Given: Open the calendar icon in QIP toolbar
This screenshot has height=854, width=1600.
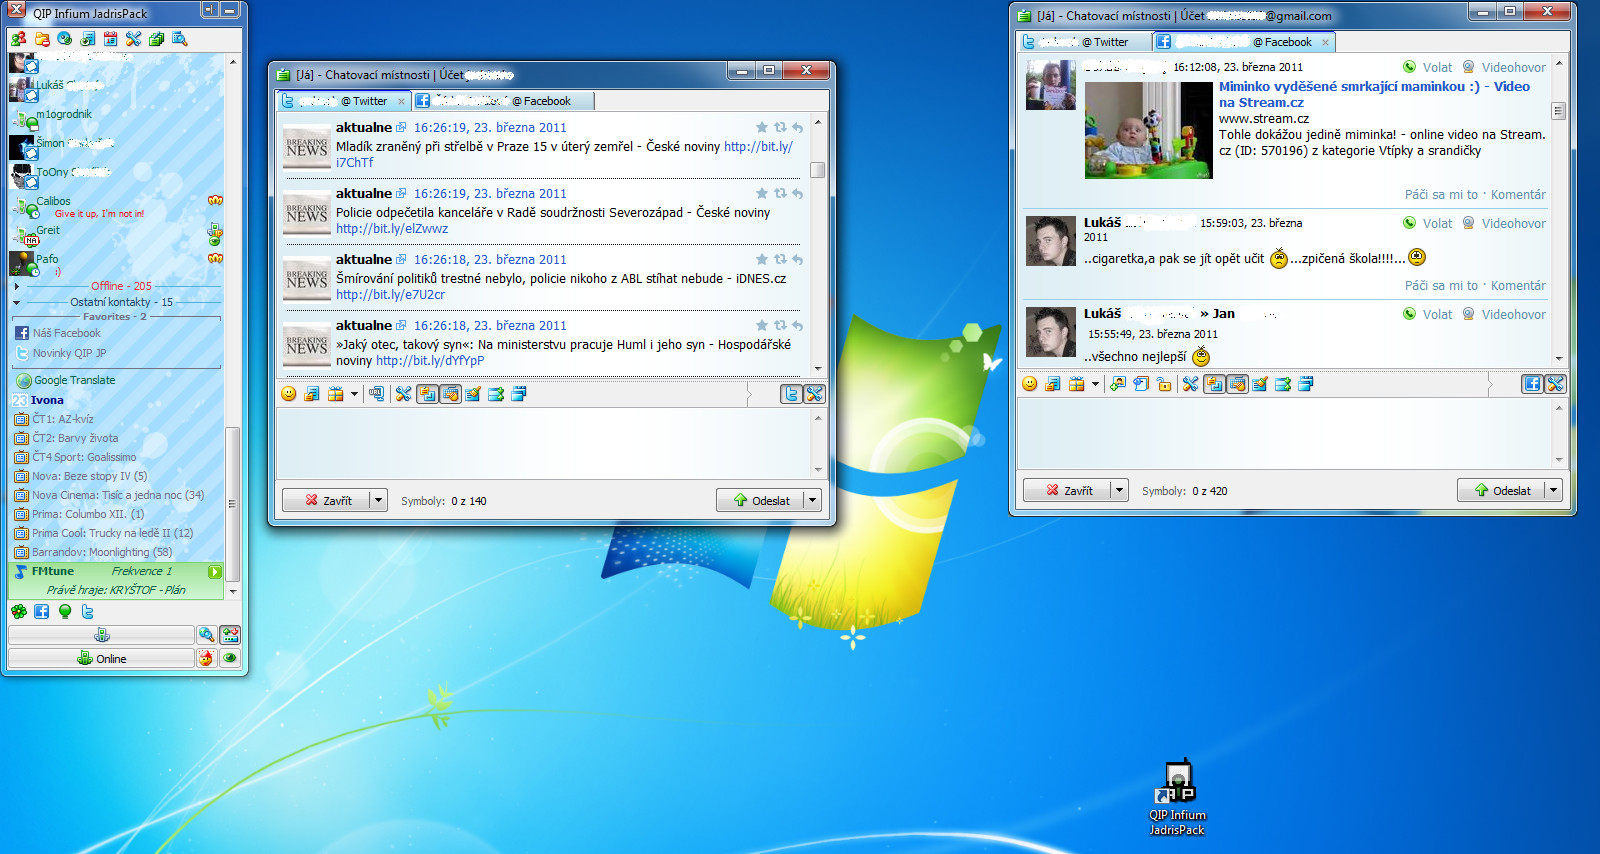Looking at the screenshot, I should coord(111,39).
